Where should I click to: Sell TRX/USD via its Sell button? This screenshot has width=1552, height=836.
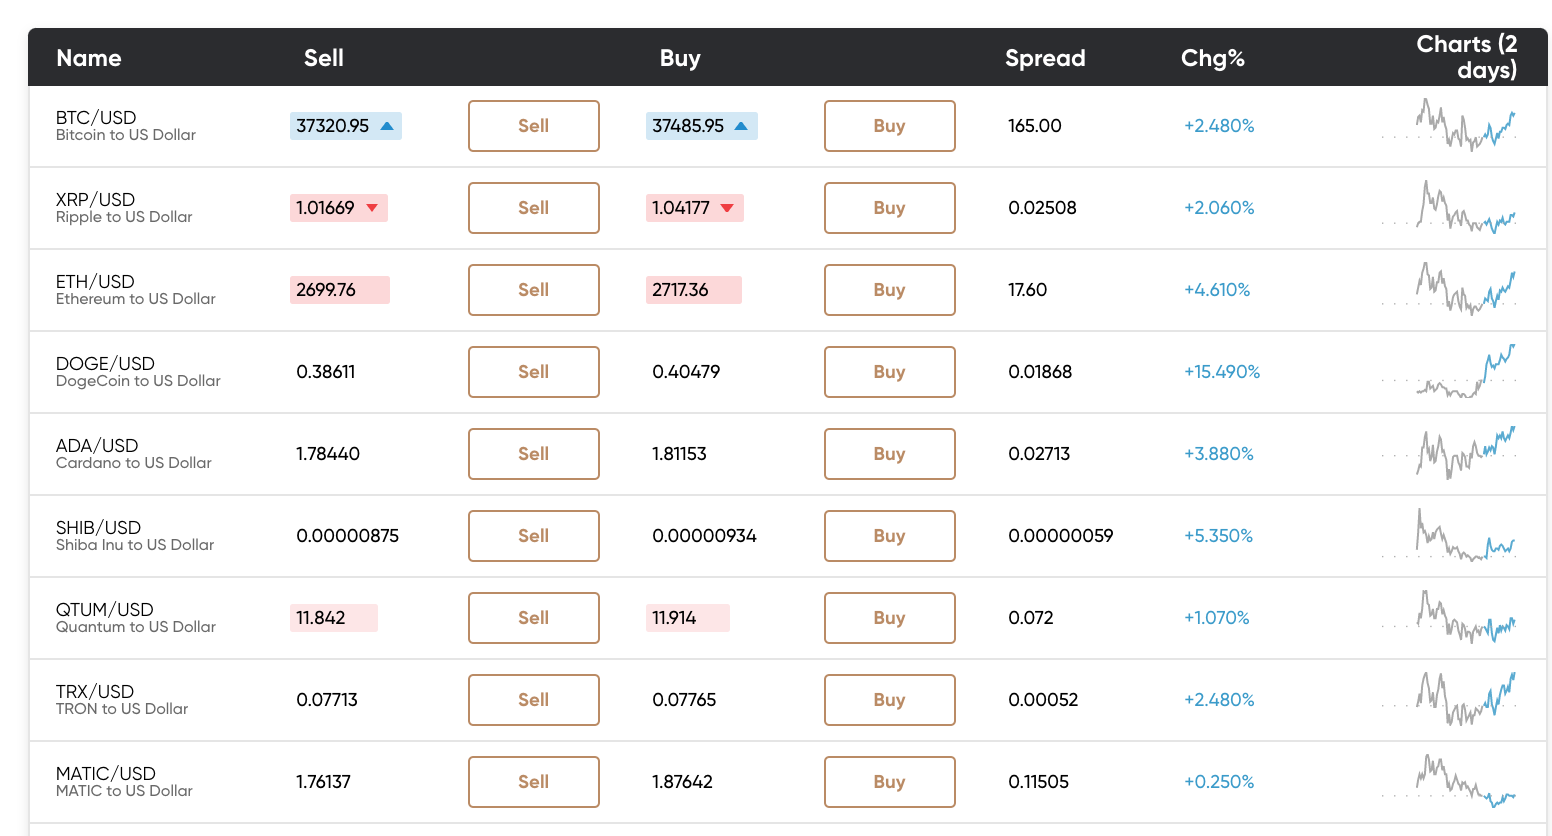(x=534, y=700)
